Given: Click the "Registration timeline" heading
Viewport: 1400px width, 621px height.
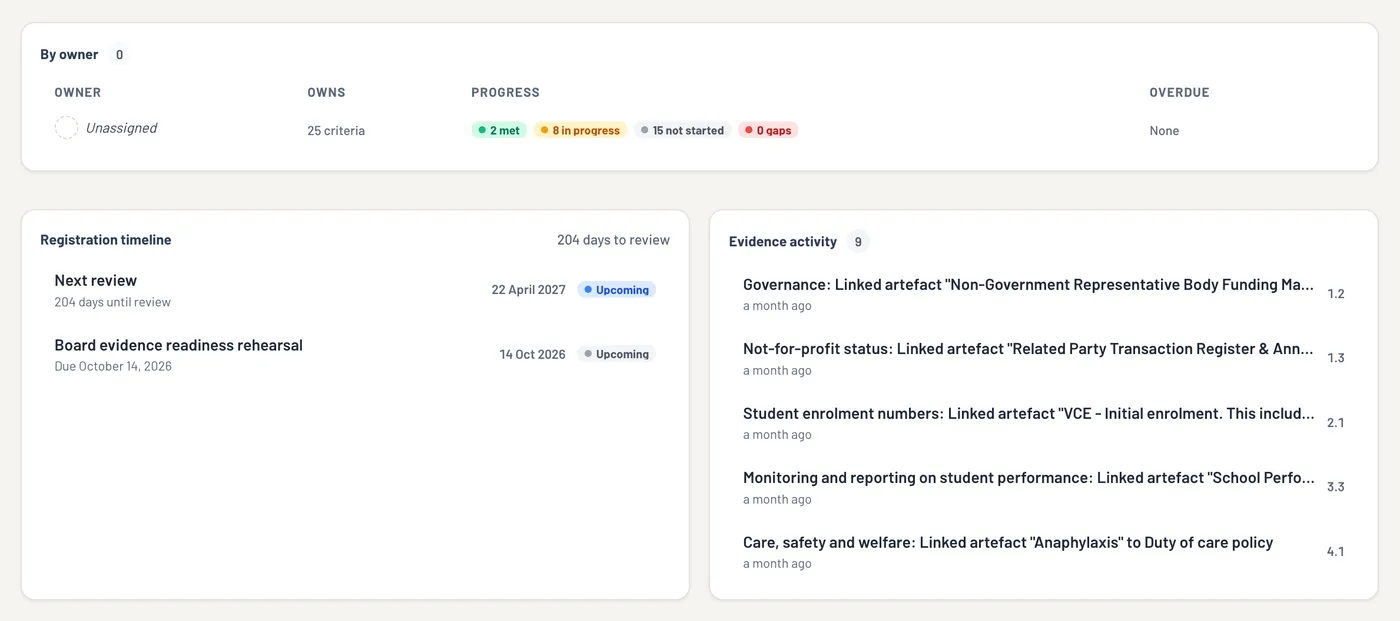Looking at the screenshot, I should tap(106, 240).
